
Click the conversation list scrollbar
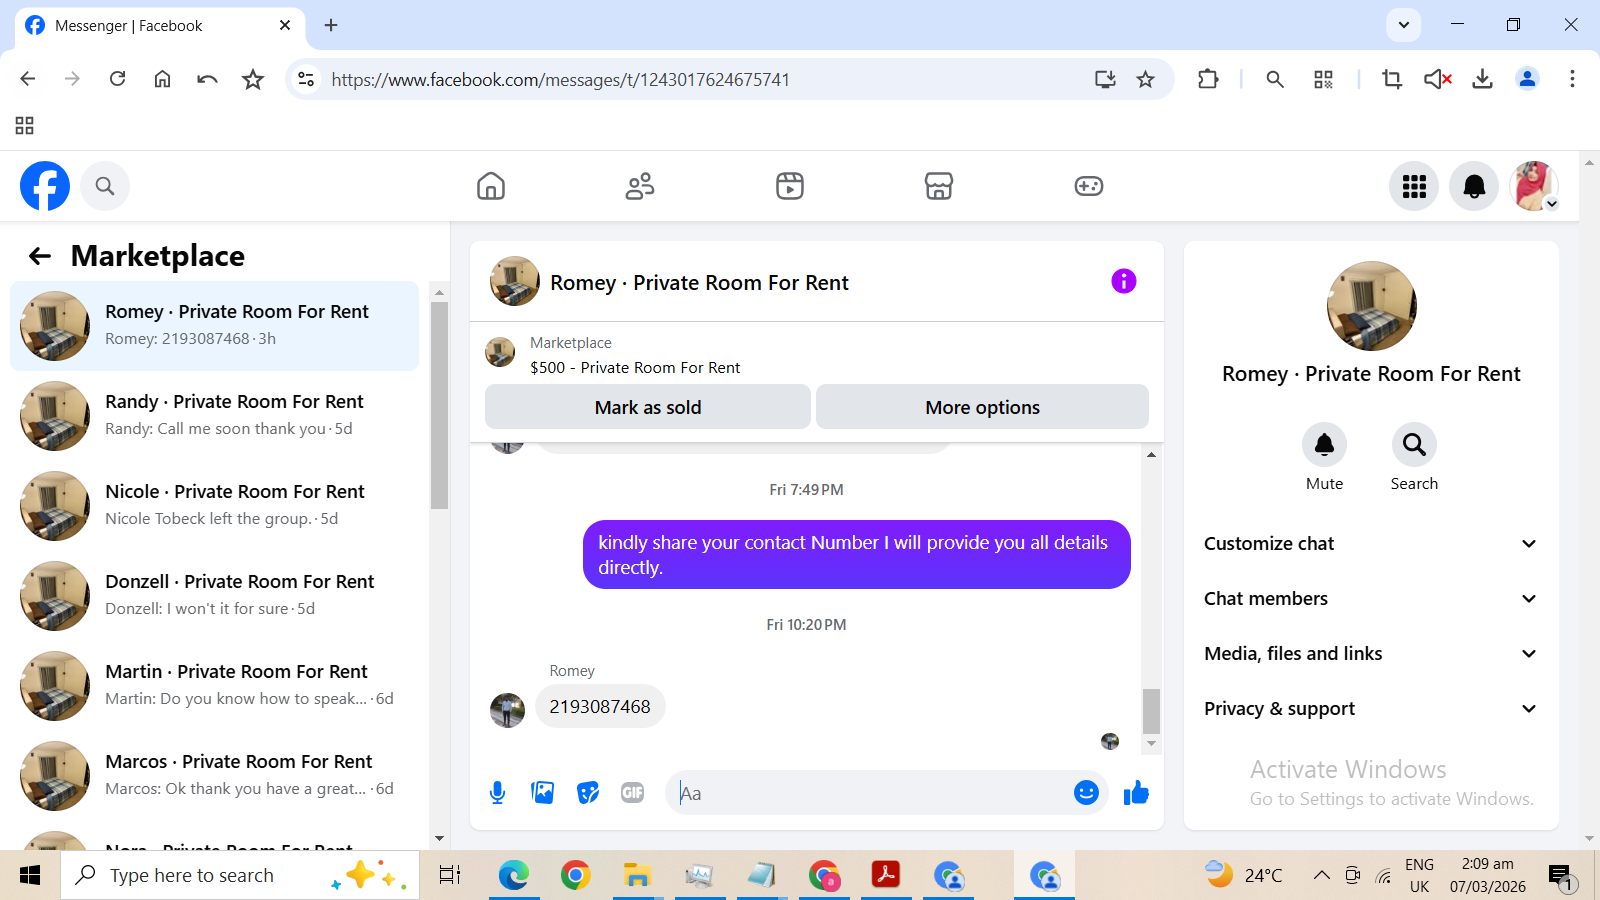tap(439, 405)
